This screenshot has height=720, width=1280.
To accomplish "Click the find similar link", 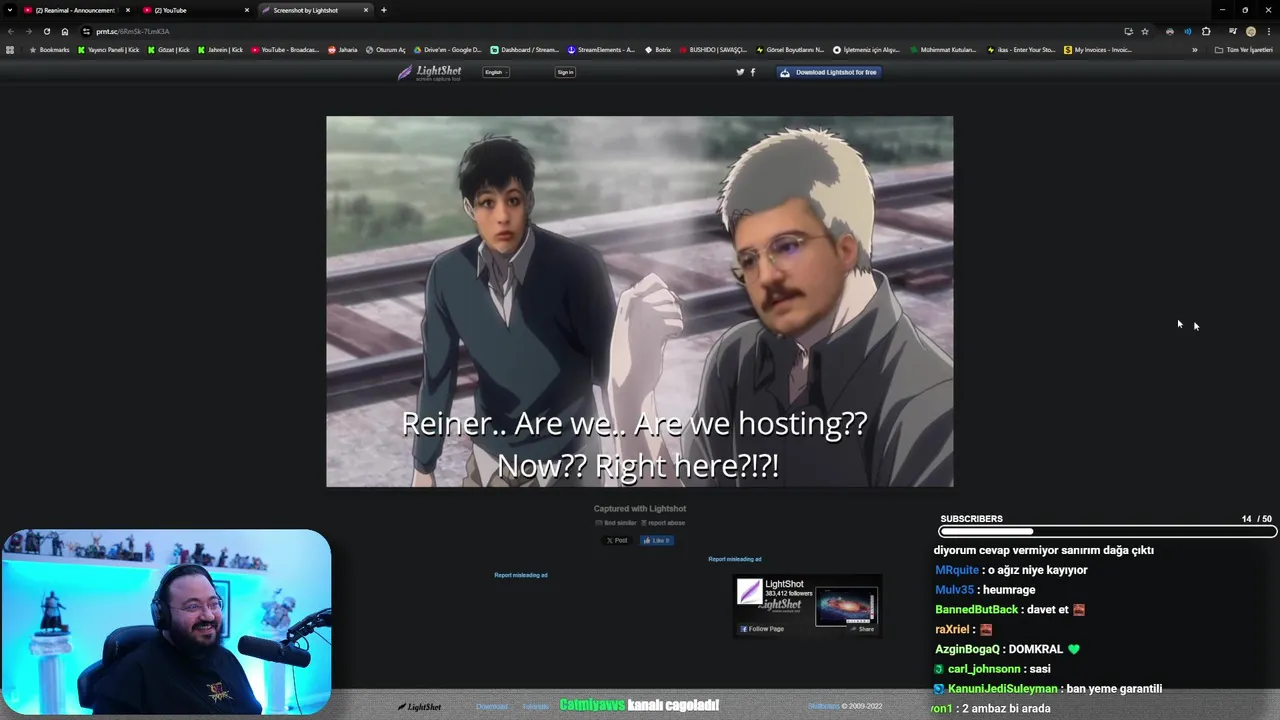I will click(616, 523).
